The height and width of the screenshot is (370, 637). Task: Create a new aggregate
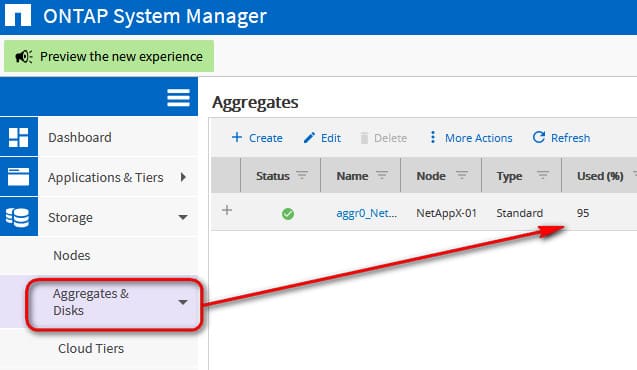[x=257, y=138]
